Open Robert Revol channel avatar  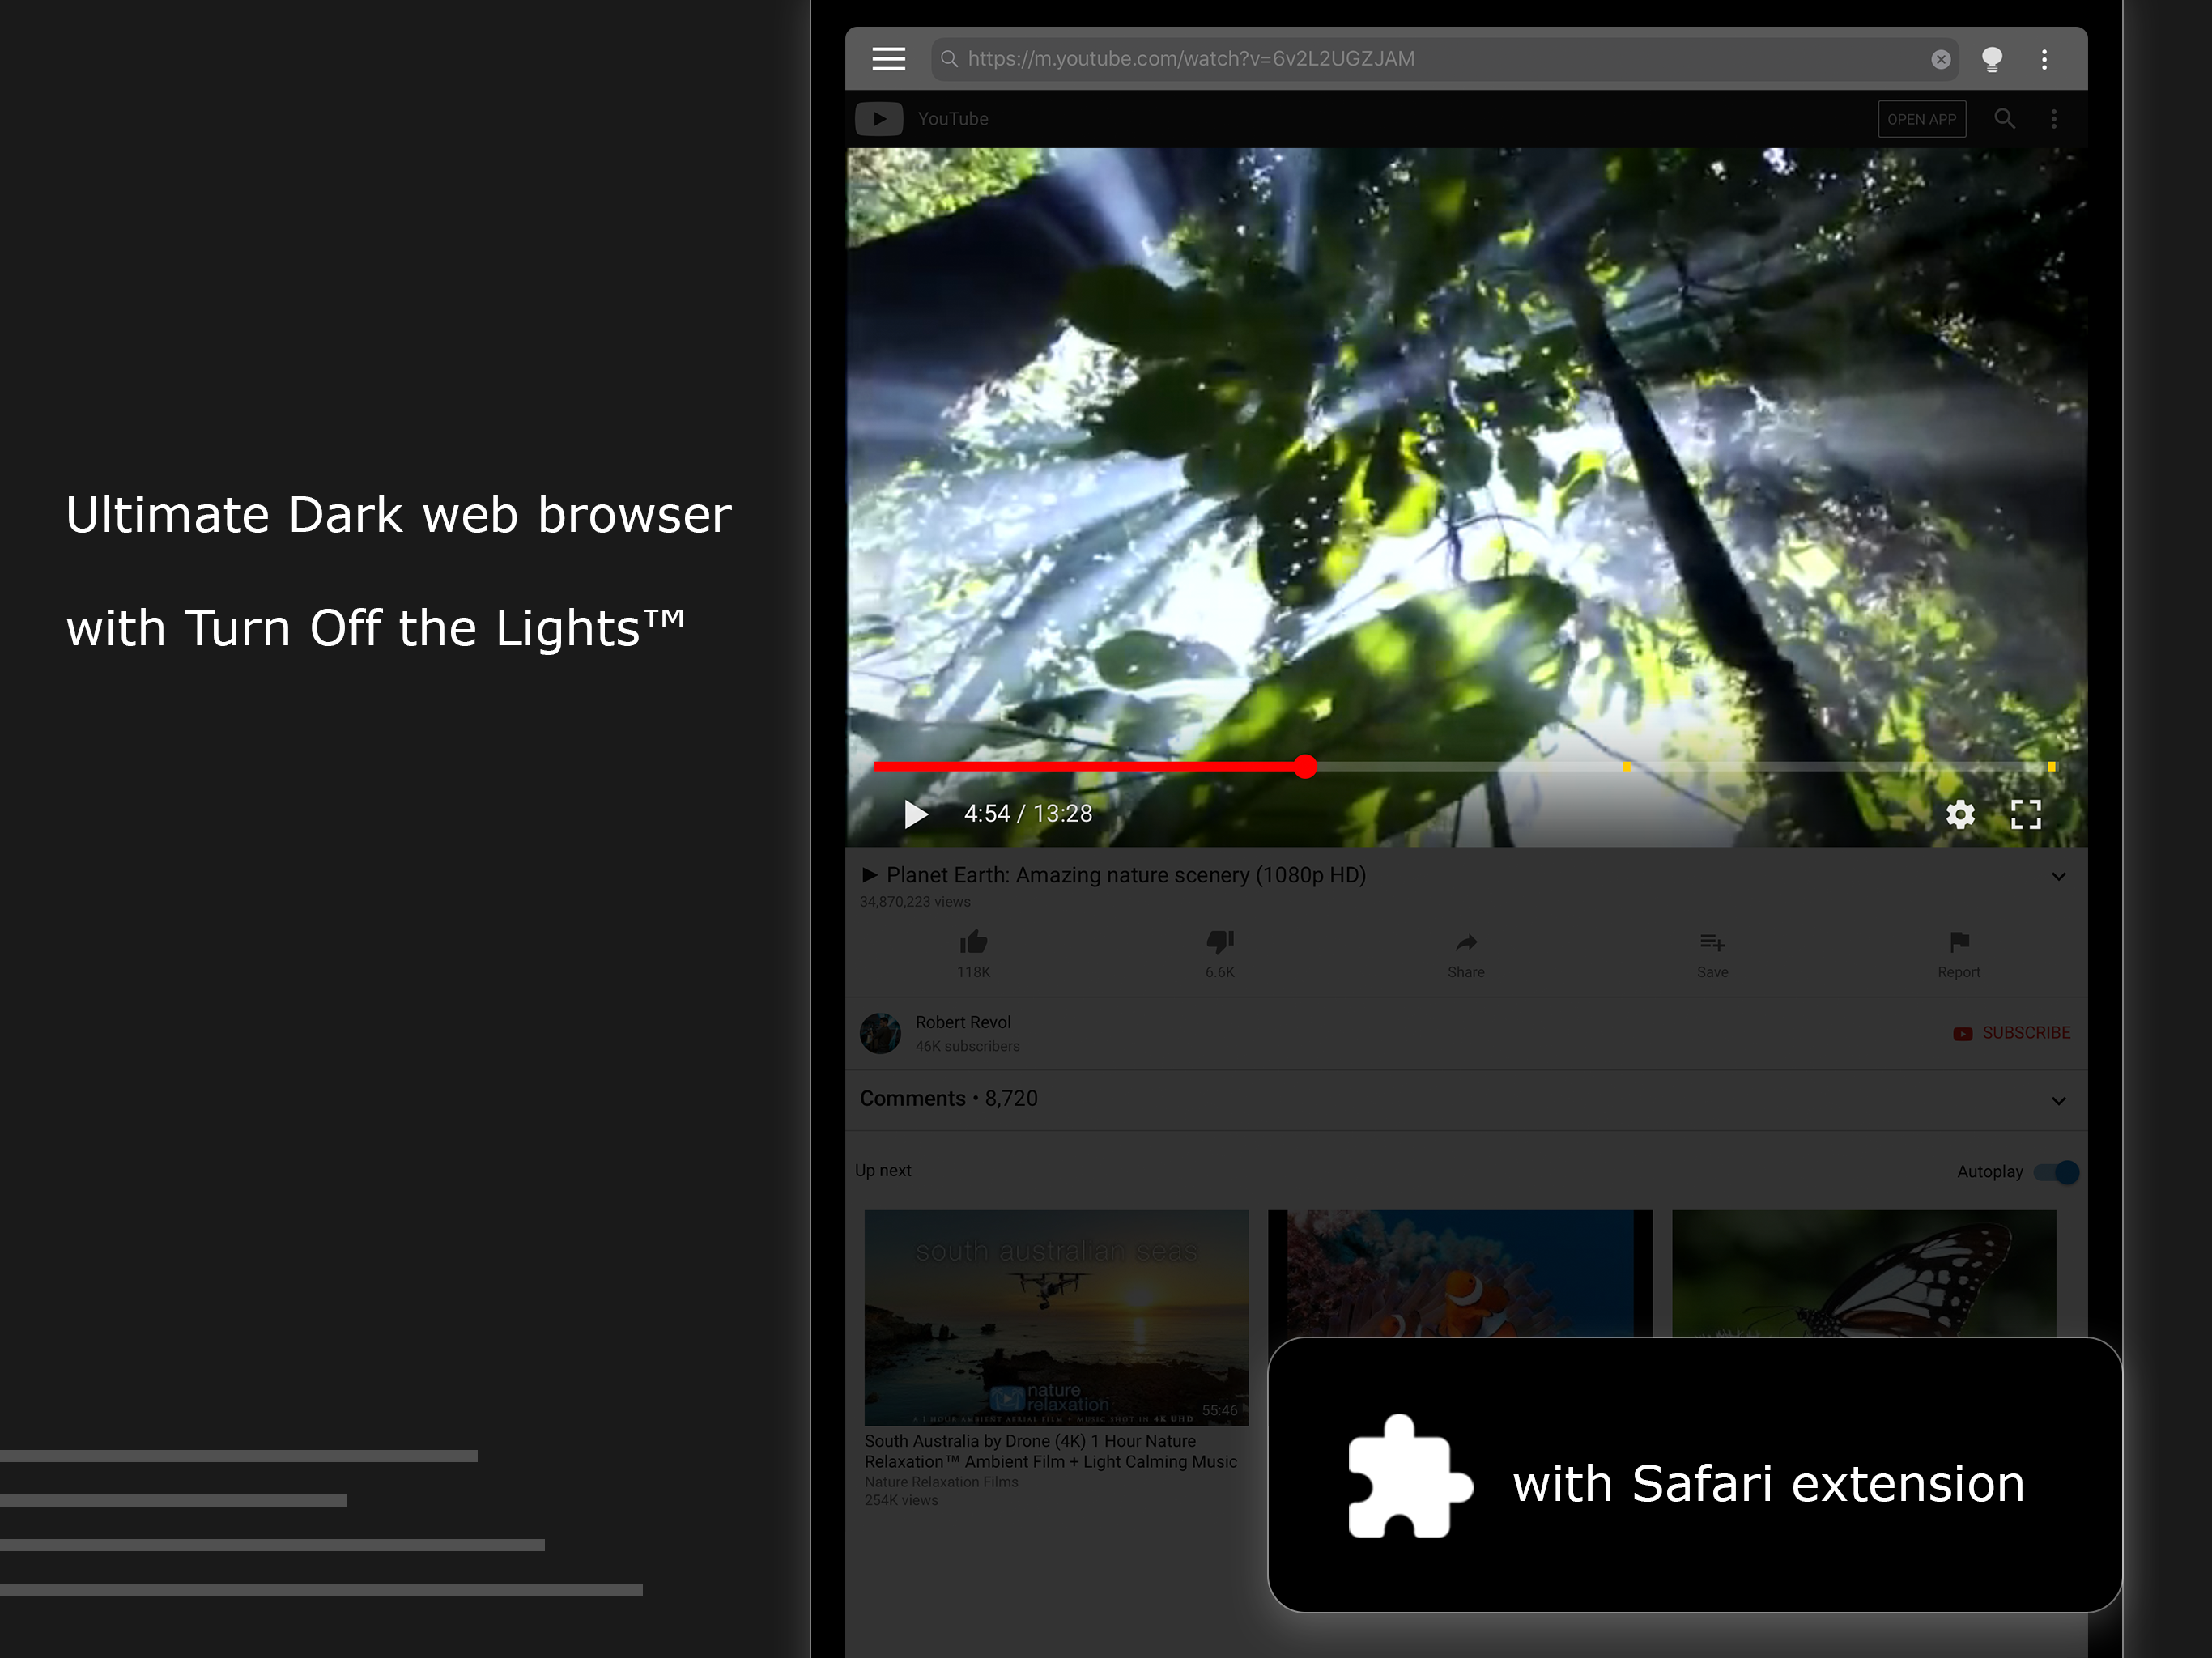[880, 1033]
